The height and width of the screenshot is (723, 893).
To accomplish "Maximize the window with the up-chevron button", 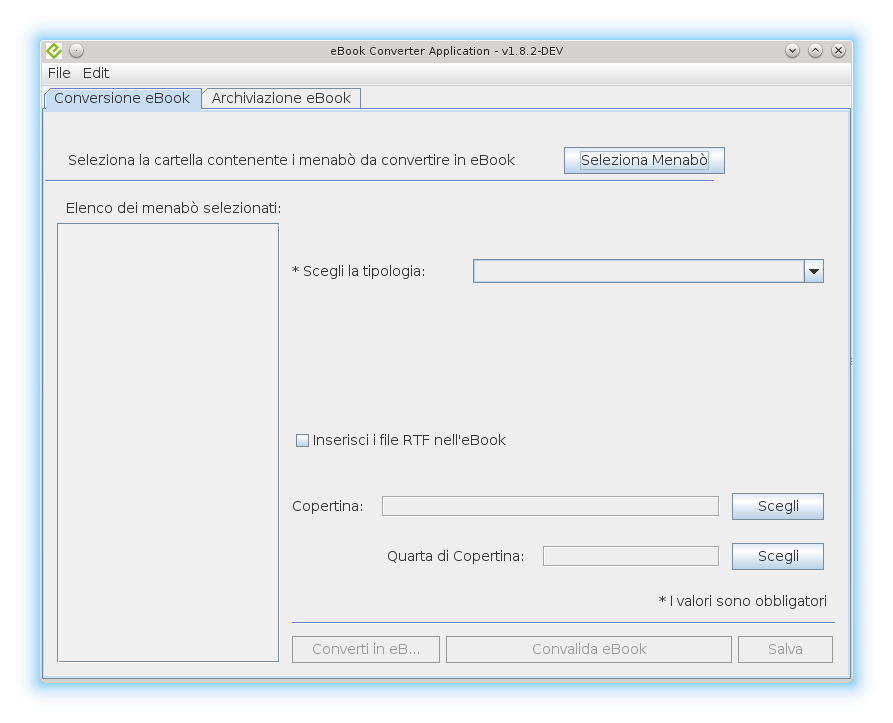I will click(816, 50).
